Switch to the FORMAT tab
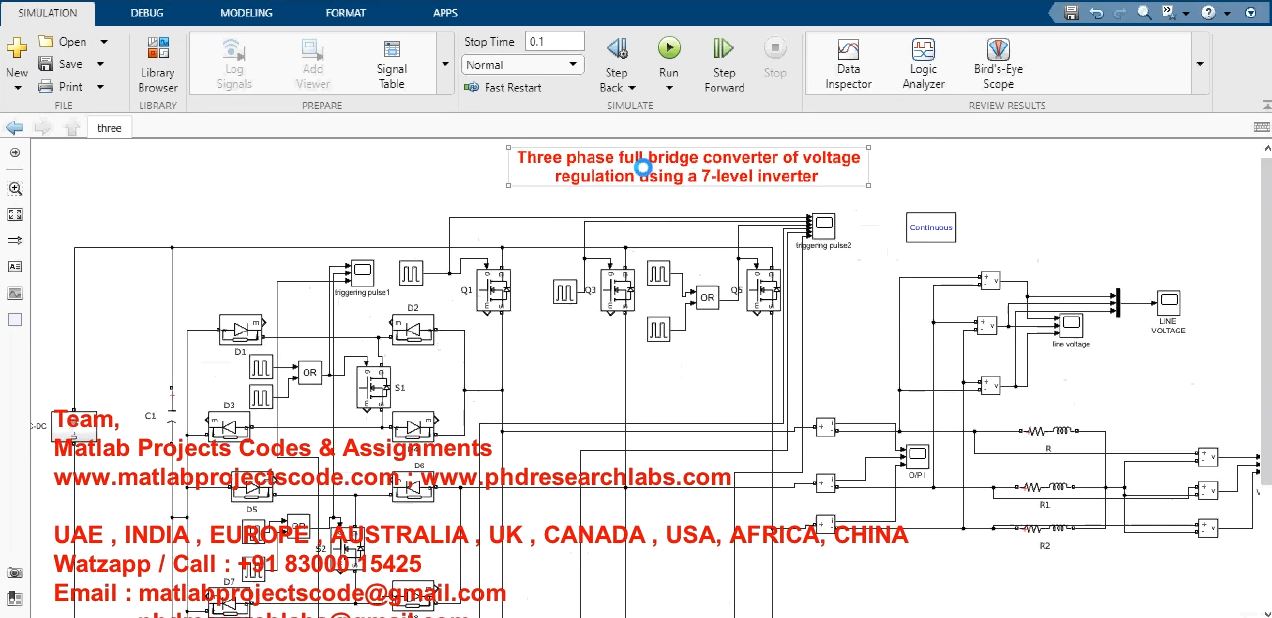The height and width of the screenshot is (618, 1272). coord(346,13)
